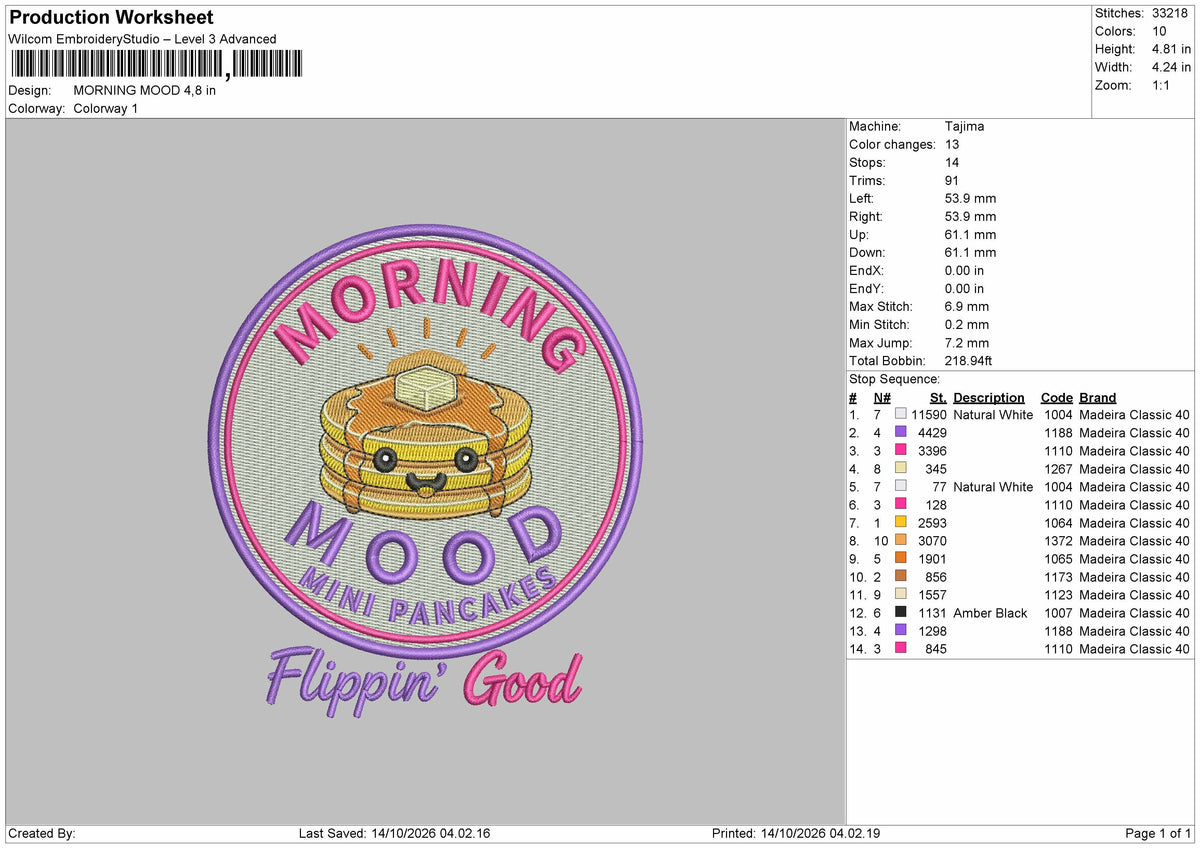This screenshot has width=1200, height=848.
Task: Click the 'Stop Sequence:' heading
Action: click(894, 379)
